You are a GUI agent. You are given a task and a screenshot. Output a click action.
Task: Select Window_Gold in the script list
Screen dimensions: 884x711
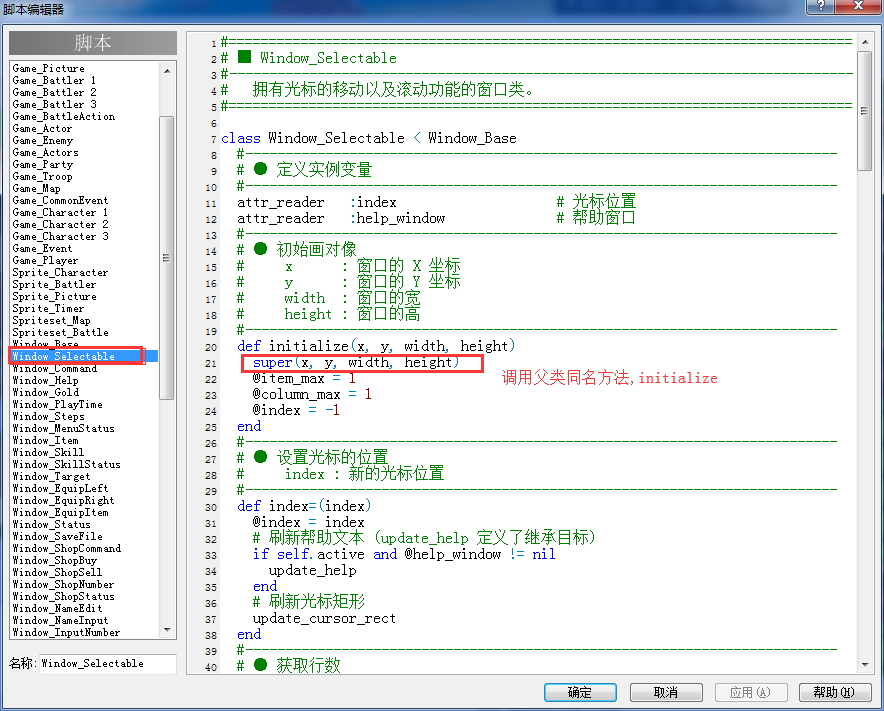click(x=46, y=392)
